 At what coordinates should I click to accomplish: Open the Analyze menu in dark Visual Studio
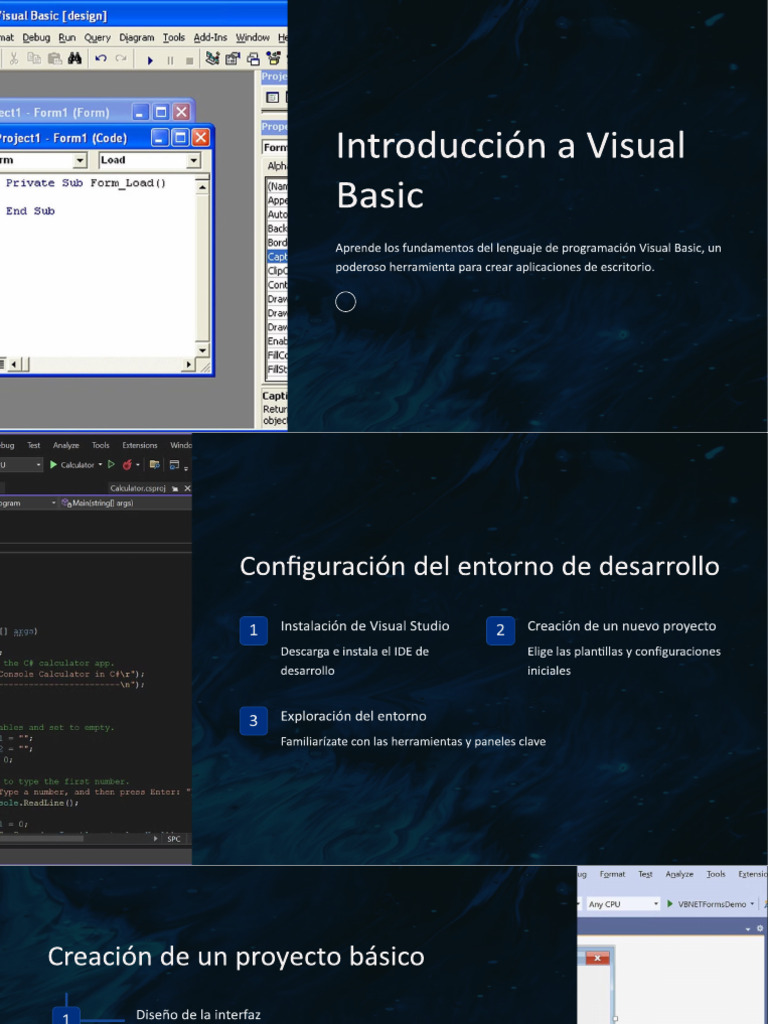[66, 445]
